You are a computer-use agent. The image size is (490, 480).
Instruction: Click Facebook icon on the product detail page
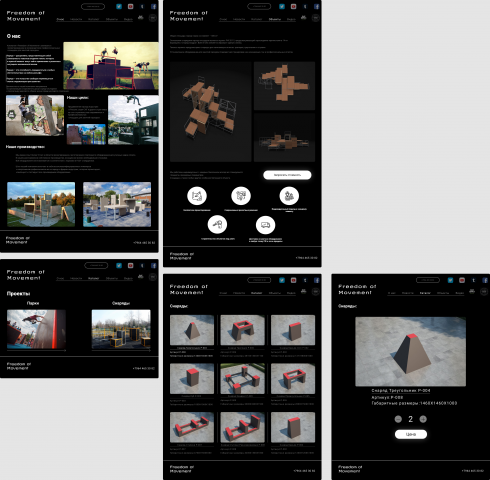pyautogui.click(x=485, y=280)
